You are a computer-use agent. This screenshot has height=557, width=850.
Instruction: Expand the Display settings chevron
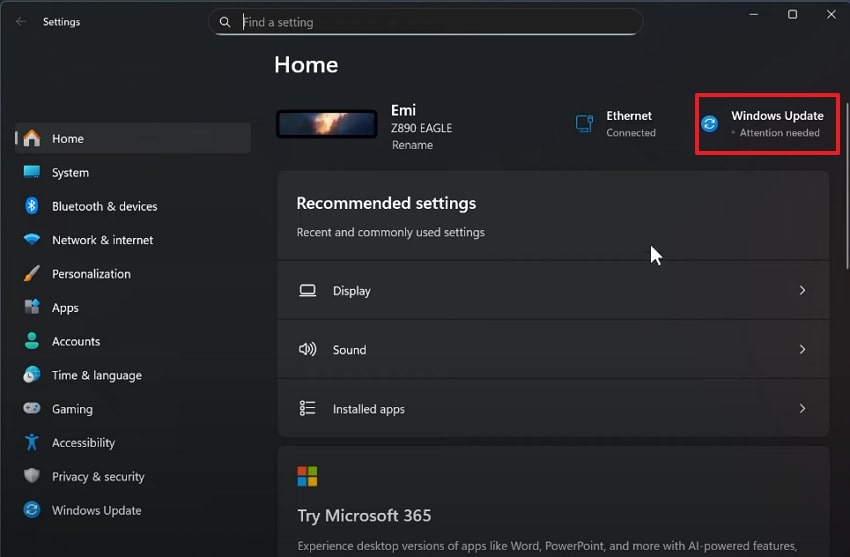point(802,291)
